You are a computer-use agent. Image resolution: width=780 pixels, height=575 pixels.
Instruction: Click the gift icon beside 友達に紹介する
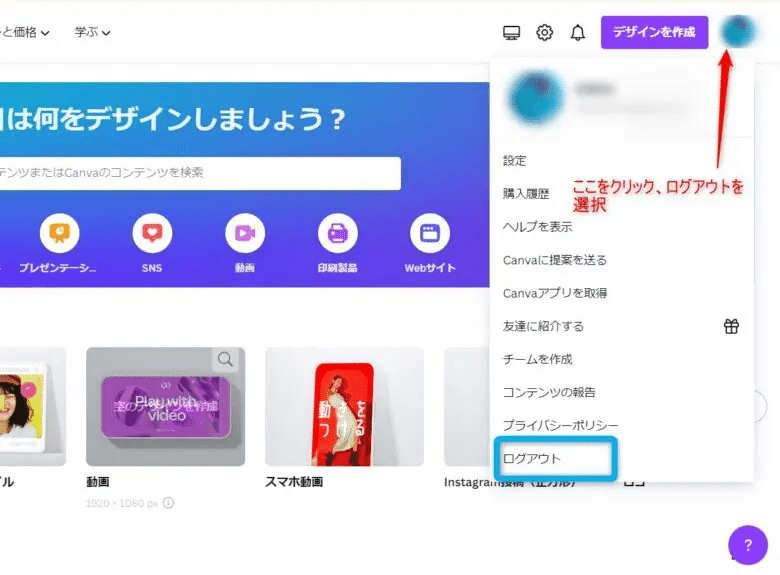pos(731,326)
